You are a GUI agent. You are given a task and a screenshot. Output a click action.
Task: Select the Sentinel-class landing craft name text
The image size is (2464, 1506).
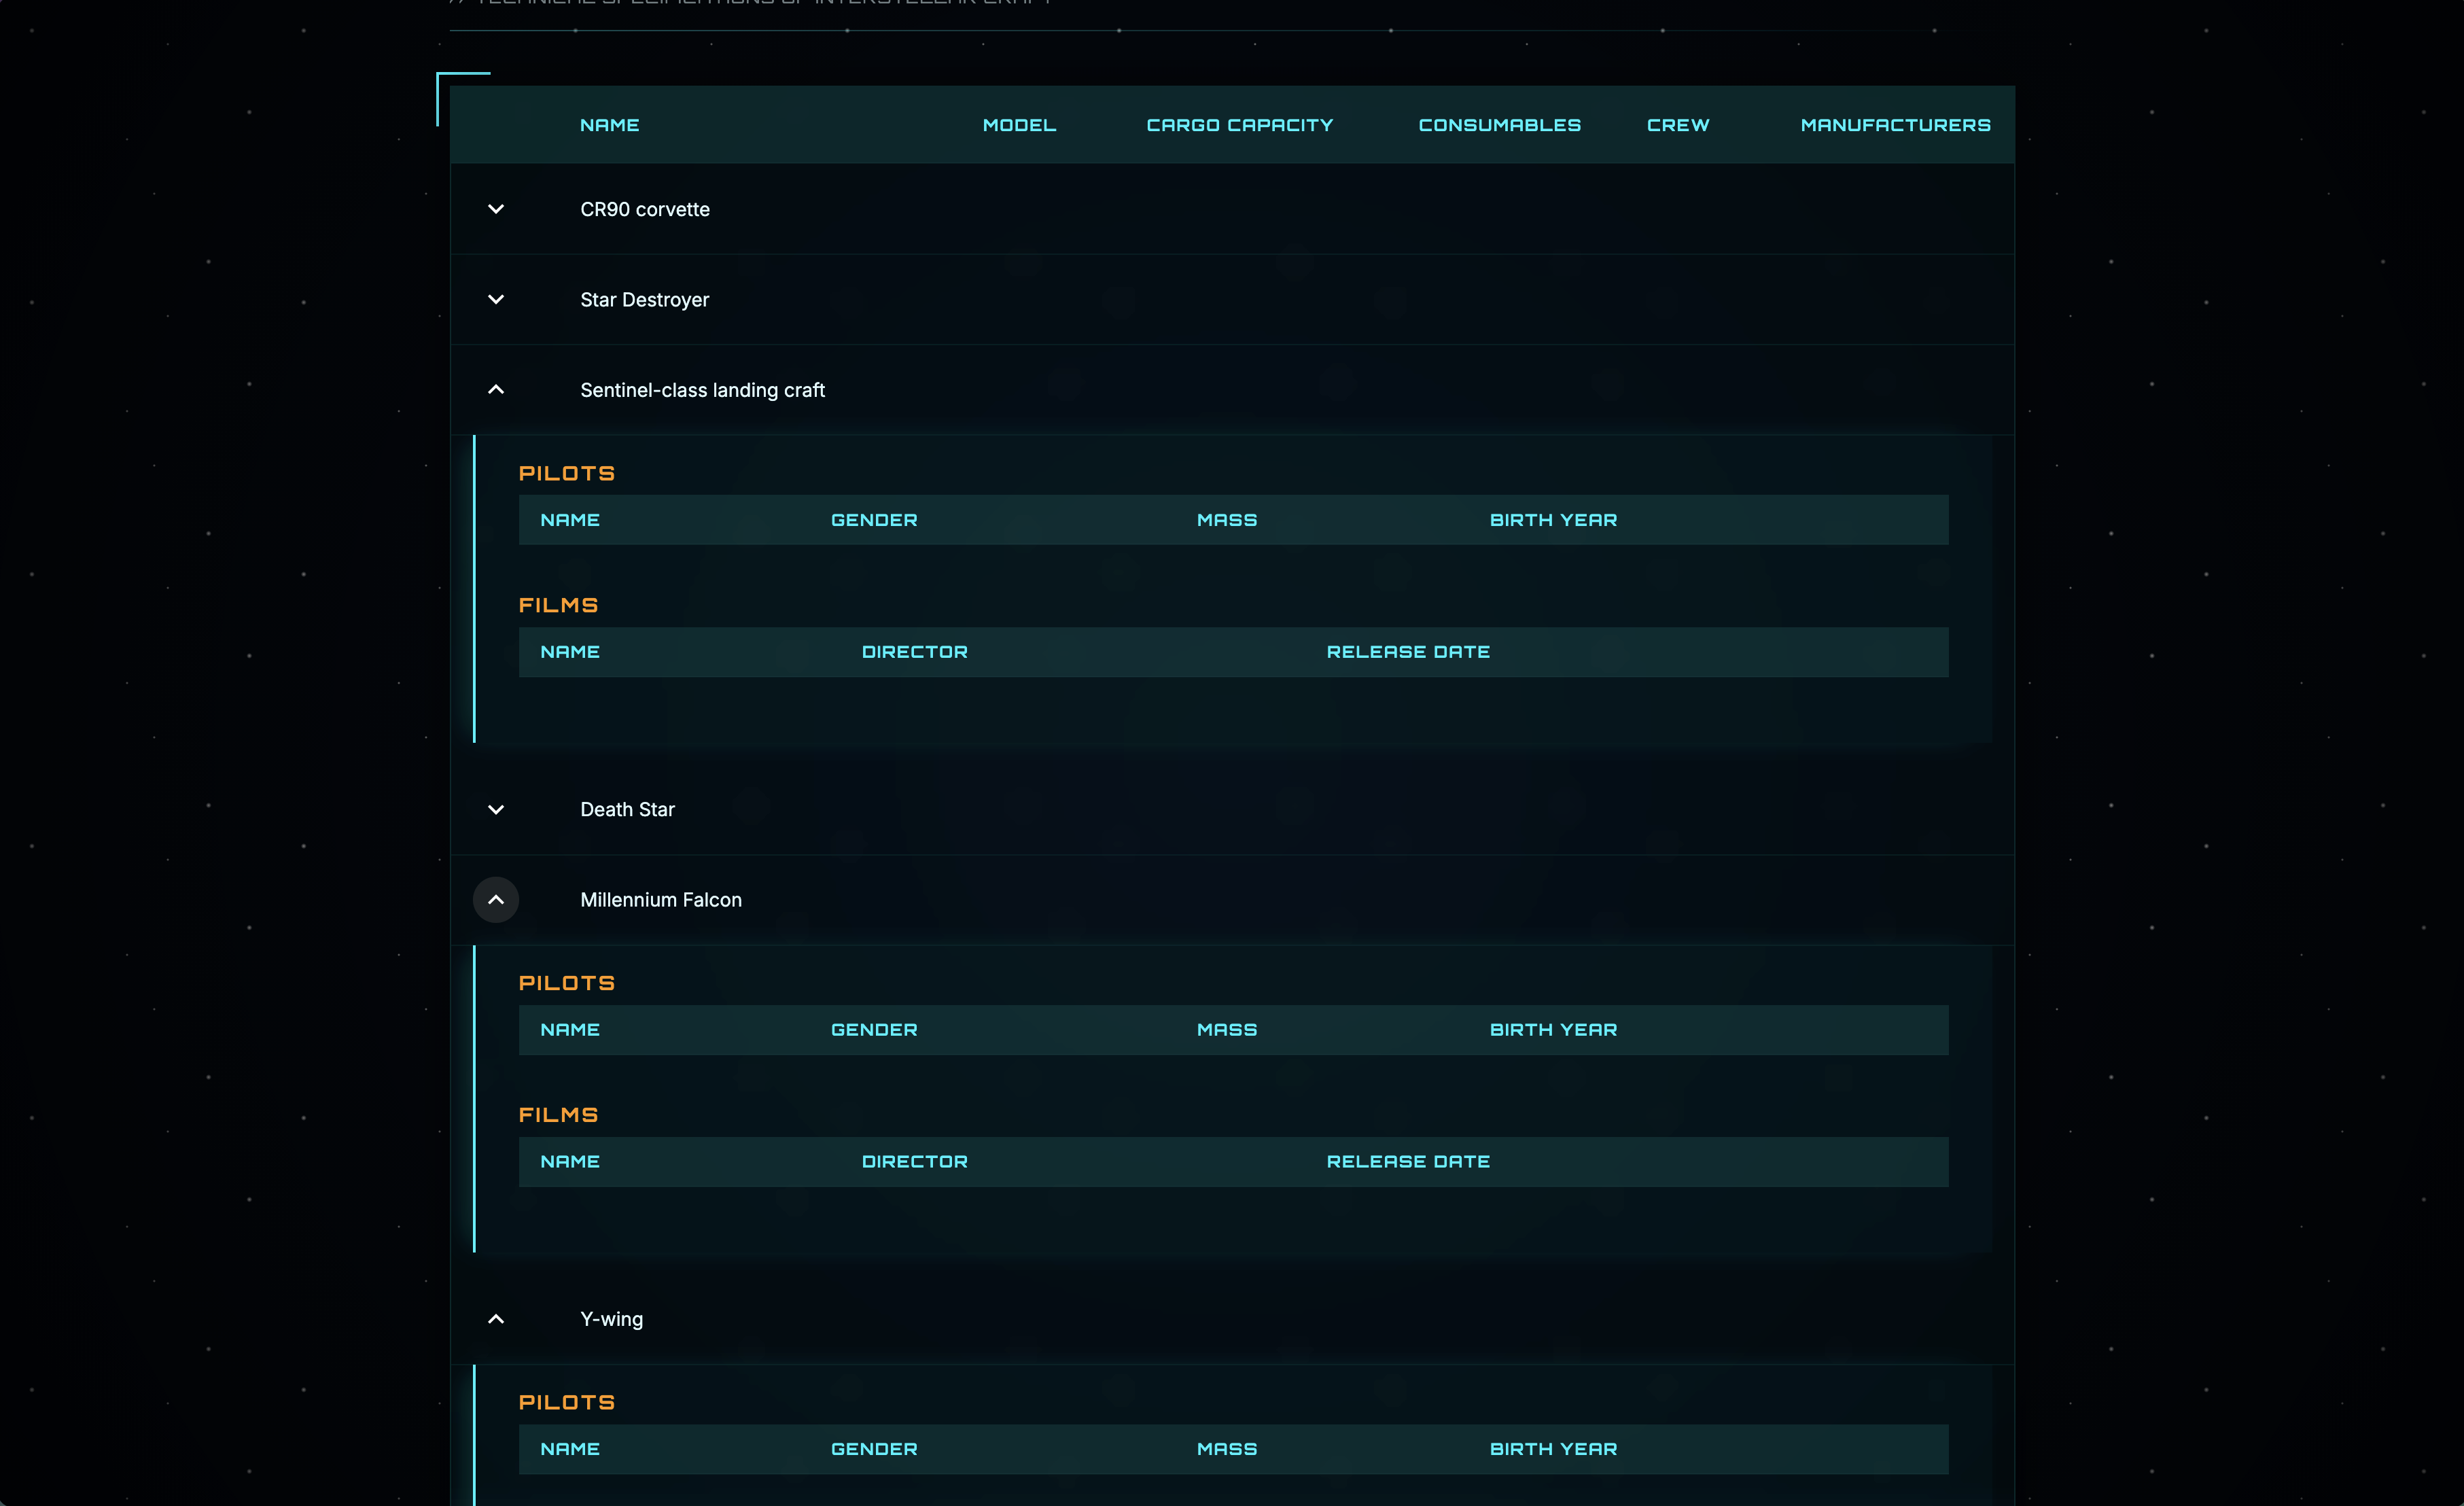pos(703,390)
